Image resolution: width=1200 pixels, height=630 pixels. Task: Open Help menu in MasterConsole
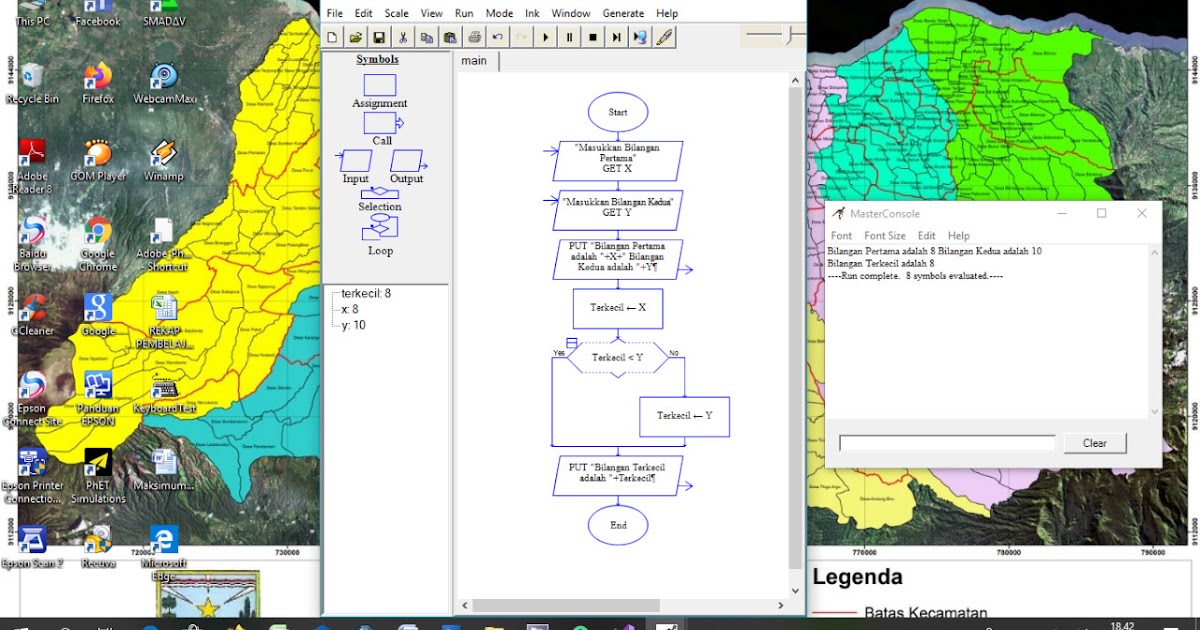pyautogui.click(x=959, y=236)
